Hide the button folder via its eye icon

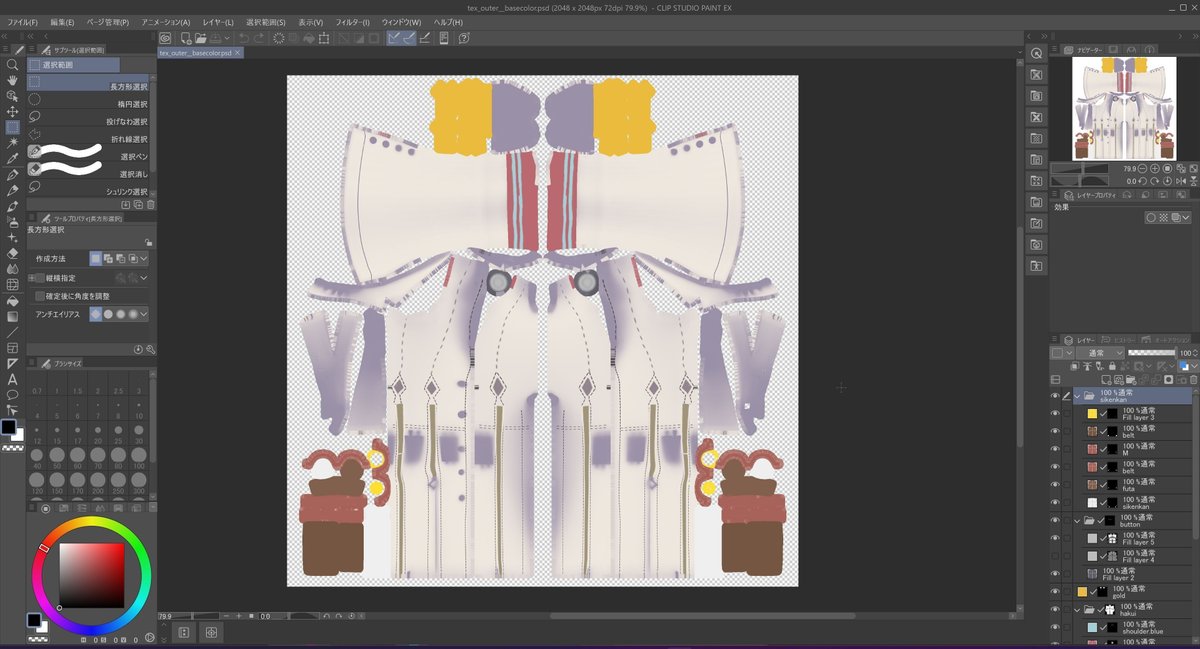1054,520
